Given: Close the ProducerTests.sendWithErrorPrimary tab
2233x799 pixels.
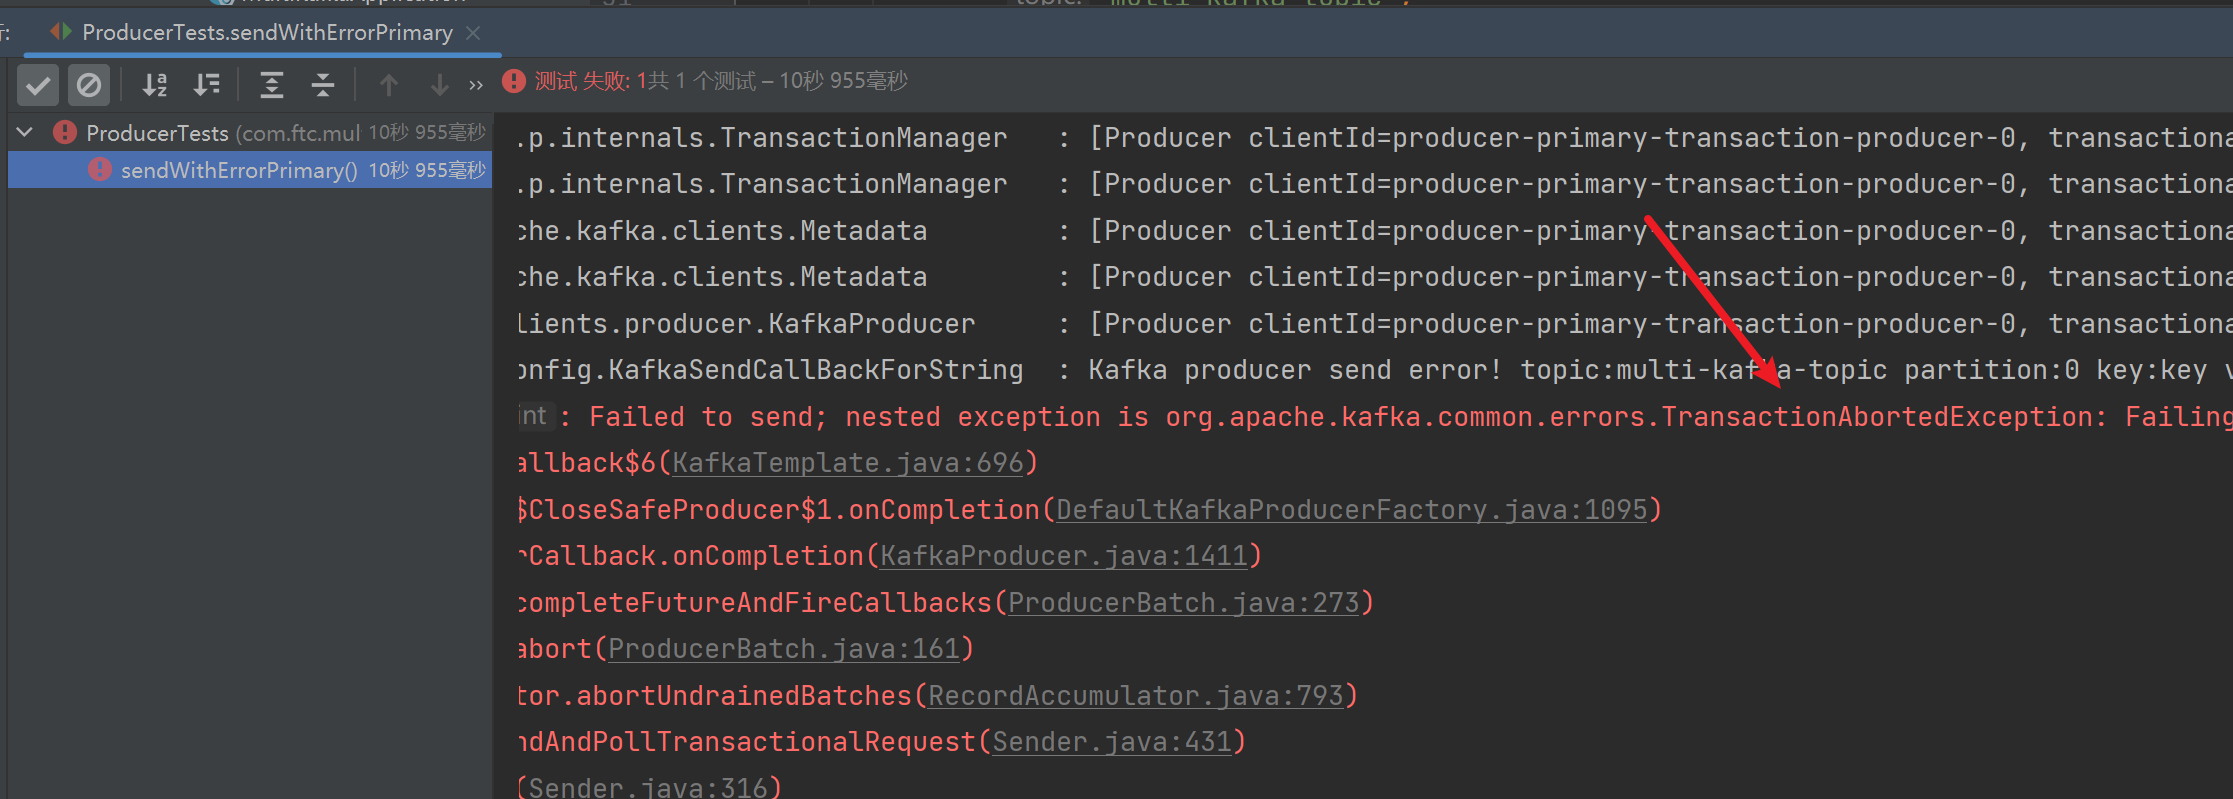Looking at the screenshot, I should [x=474, y=33].
